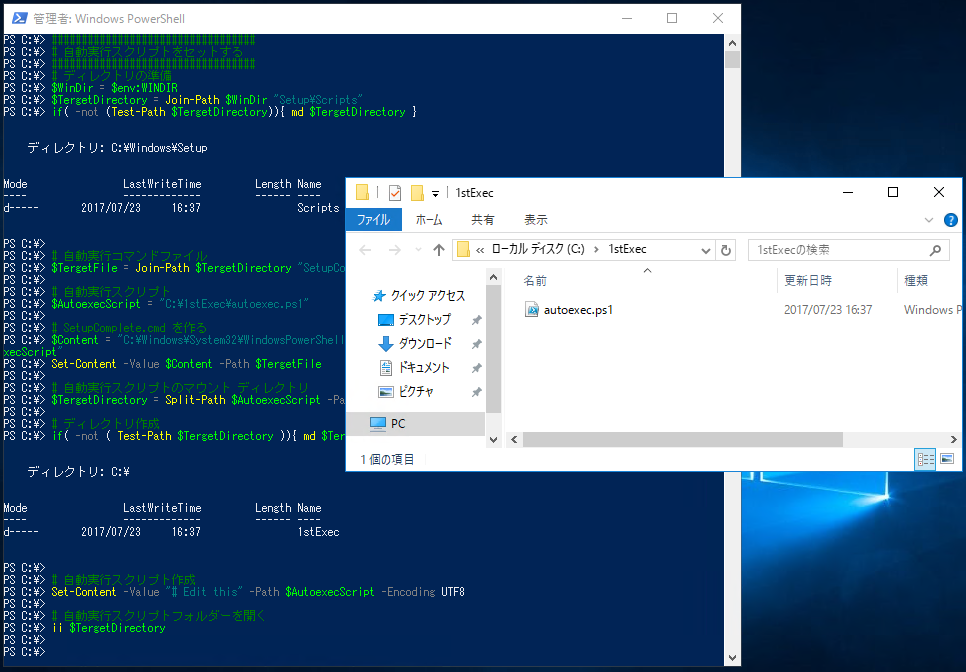Click PowerShell scrollbar down arrow

[732, 658]
